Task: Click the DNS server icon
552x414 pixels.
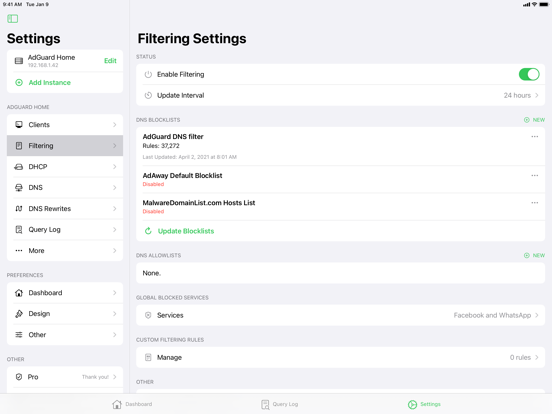Action: point(19,188)
